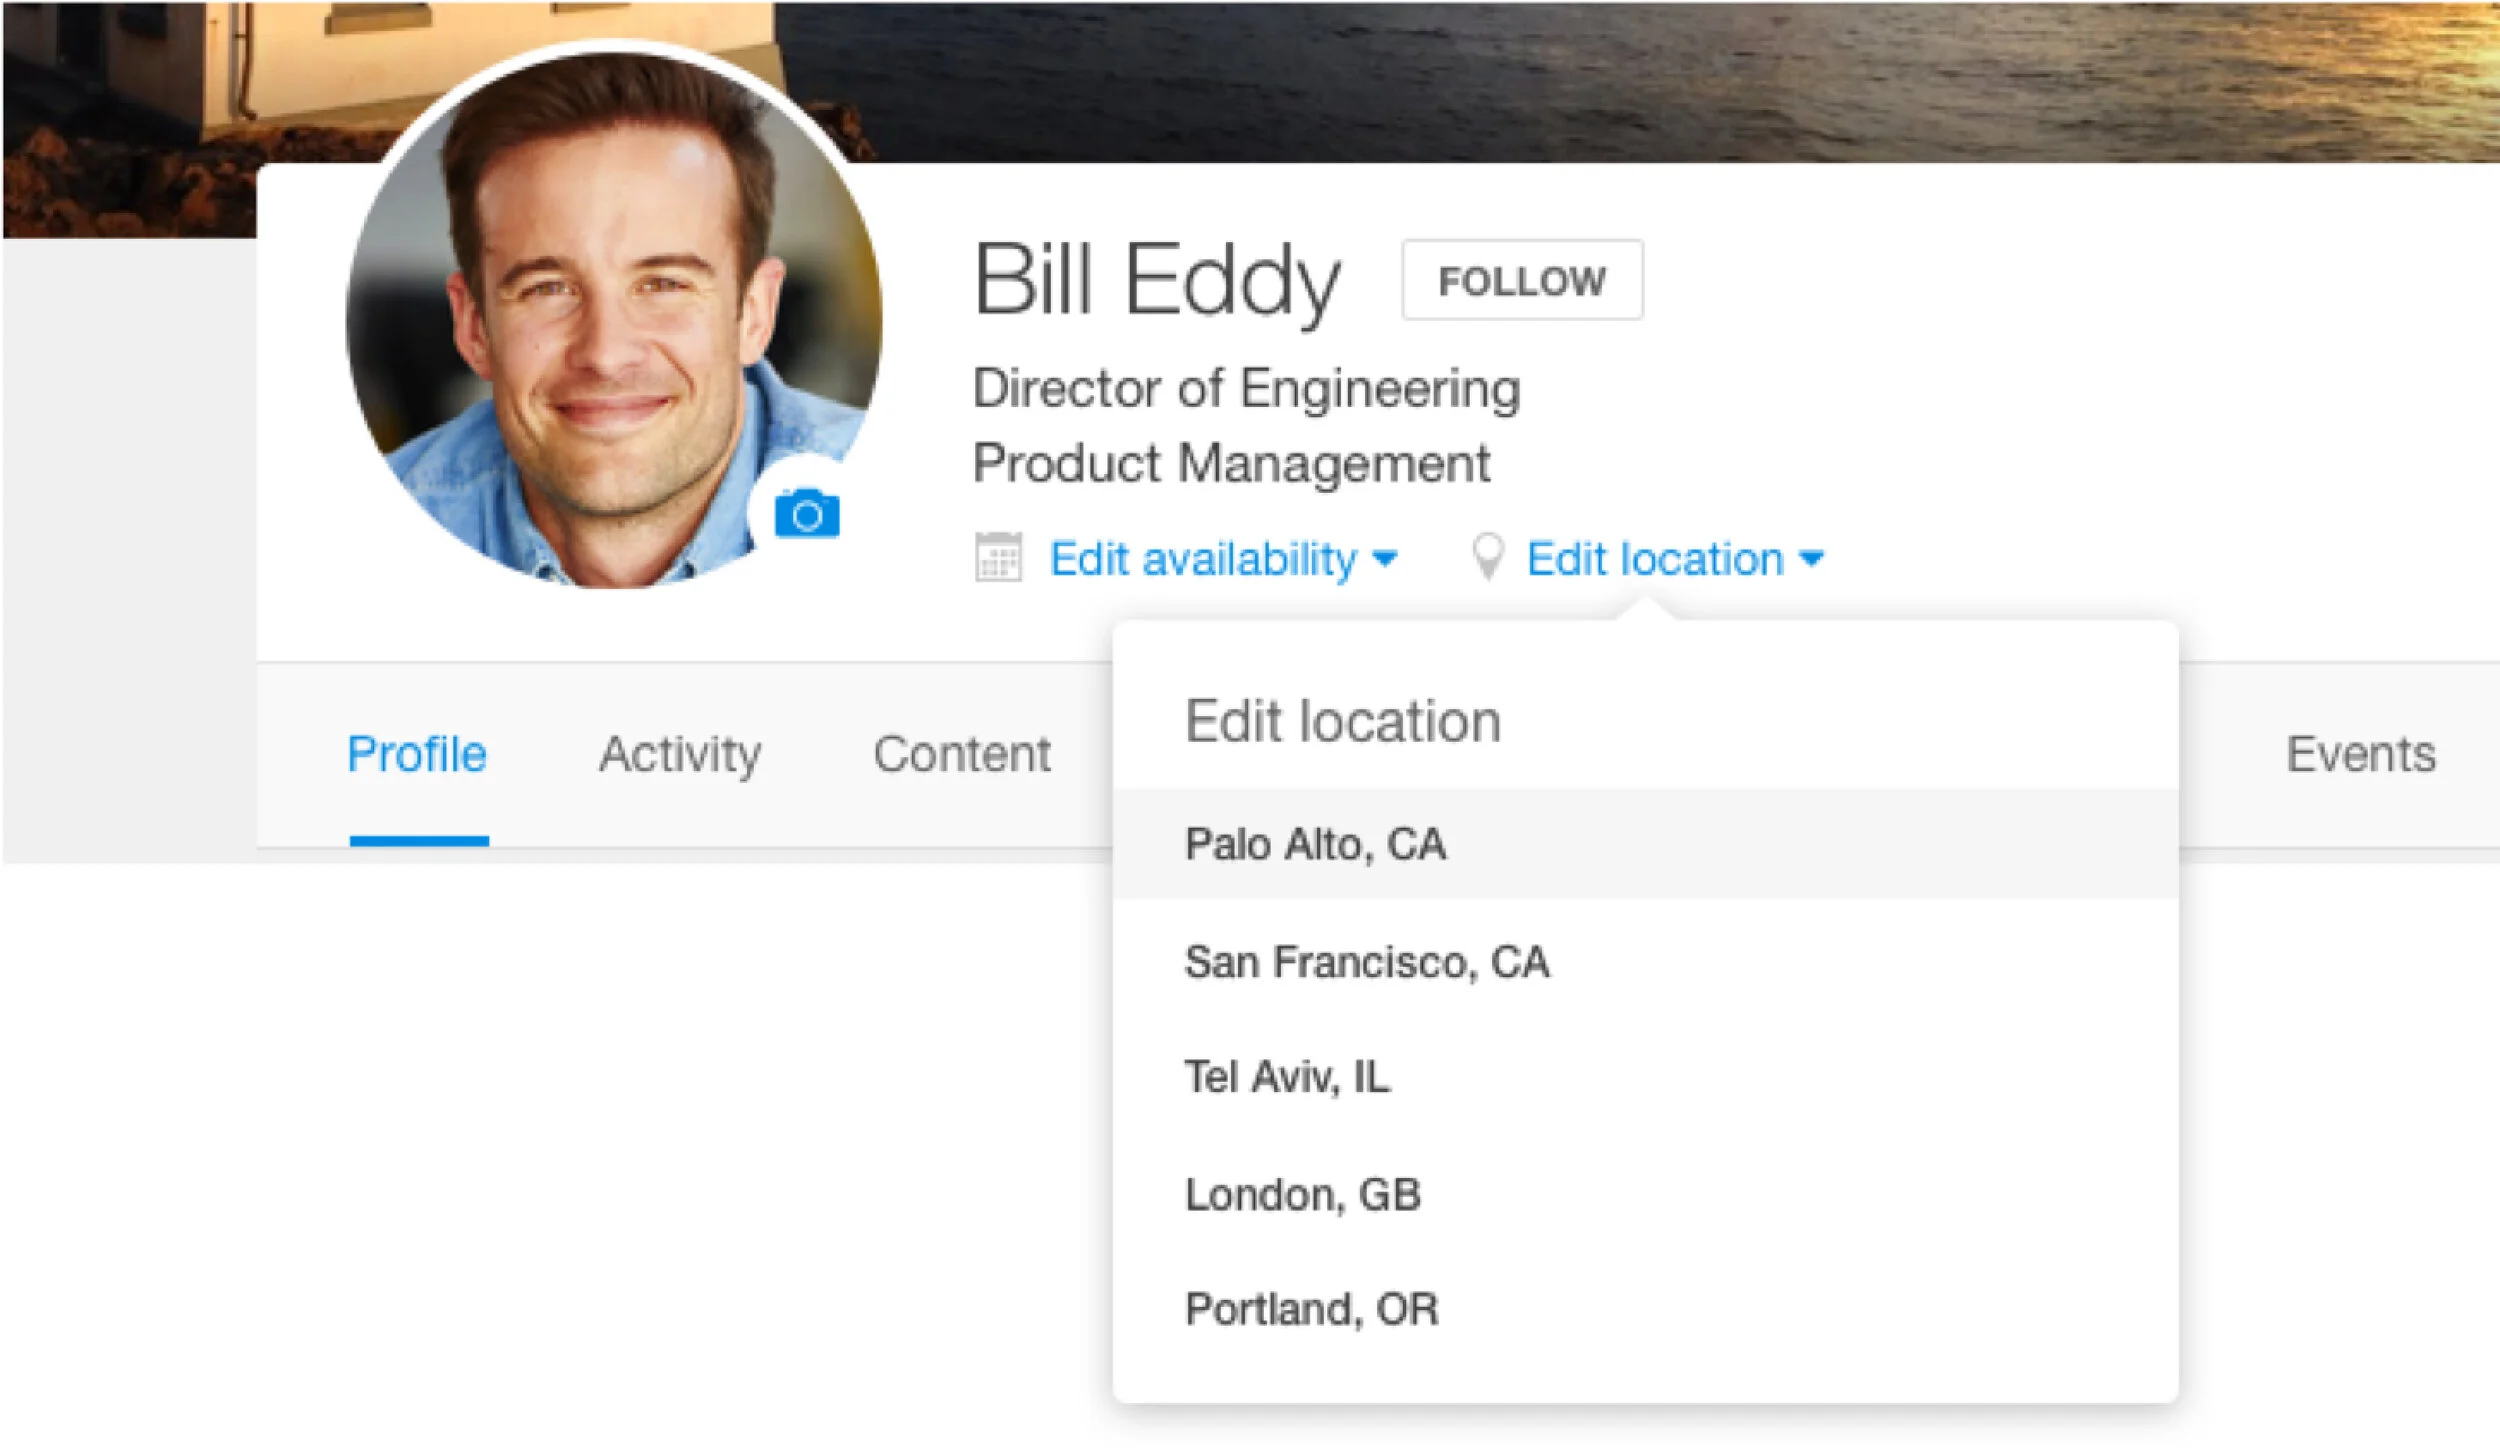Choose Portland, OR location
Image resolution: width=2500 pixels, height=1451 pixels.
(1311, 1310)
